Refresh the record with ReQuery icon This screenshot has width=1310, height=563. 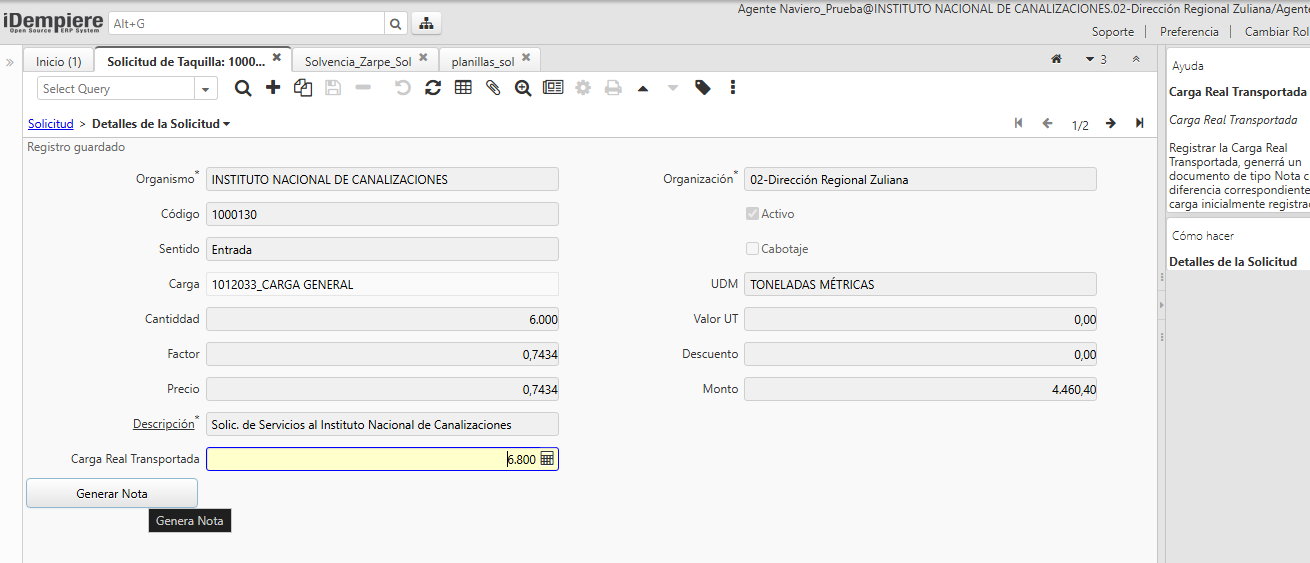433,88
